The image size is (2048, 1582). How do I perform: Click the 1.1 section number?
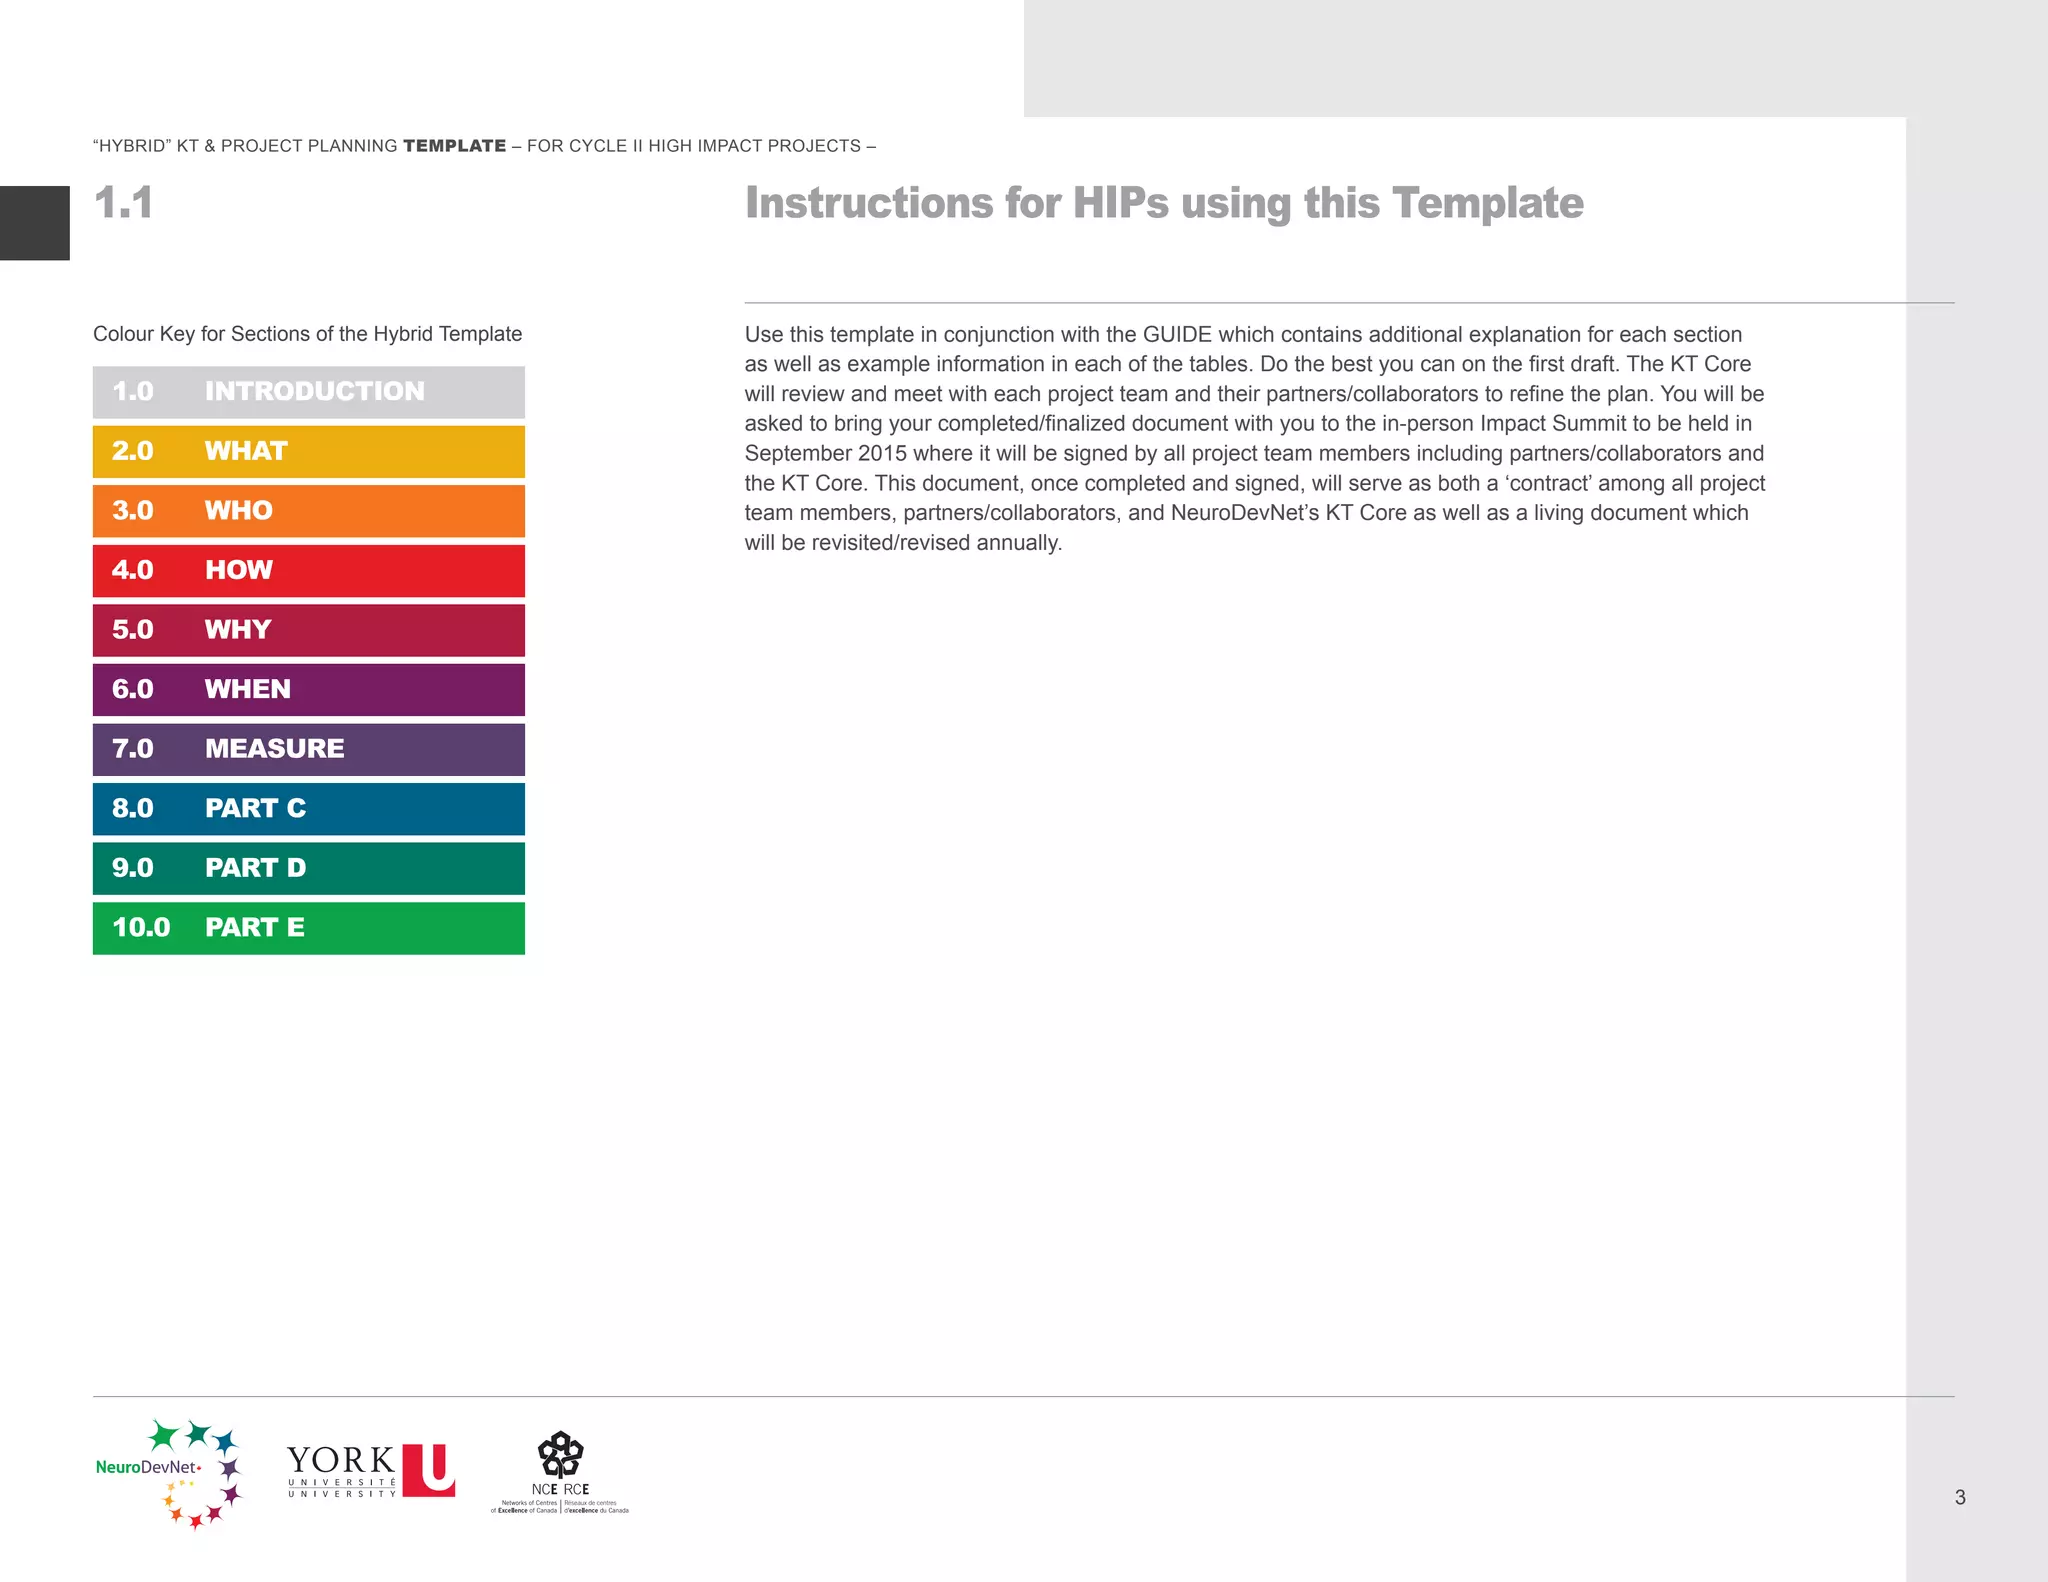tap(124, 203)
